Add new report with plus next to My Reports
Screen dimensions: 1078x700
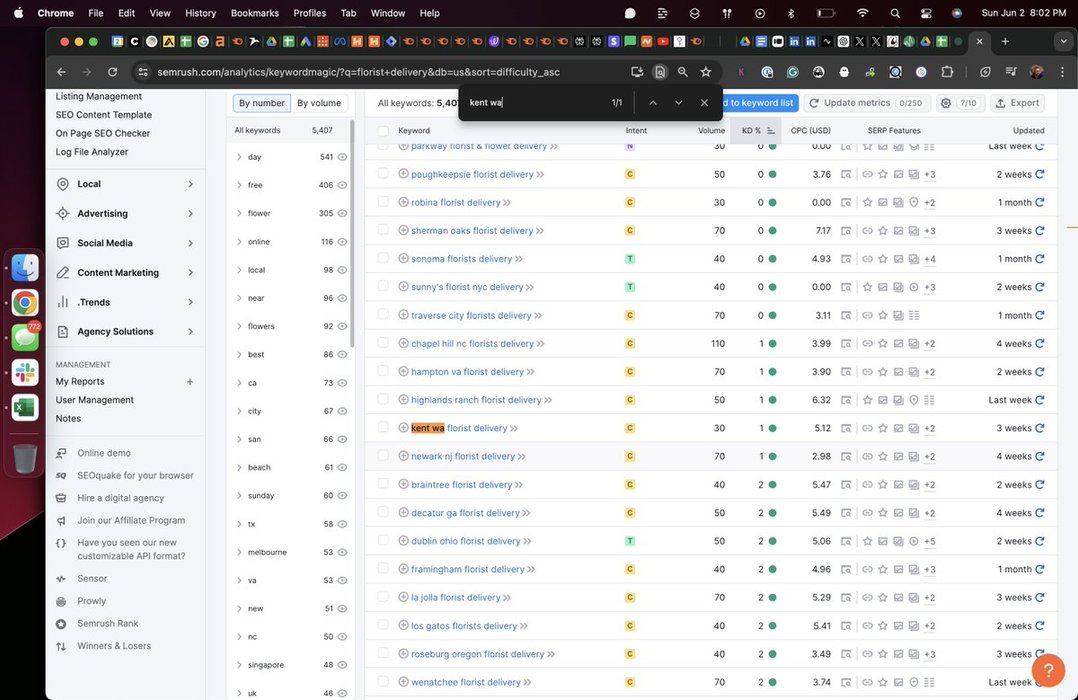pyautogui.click(x=190, y=382)
